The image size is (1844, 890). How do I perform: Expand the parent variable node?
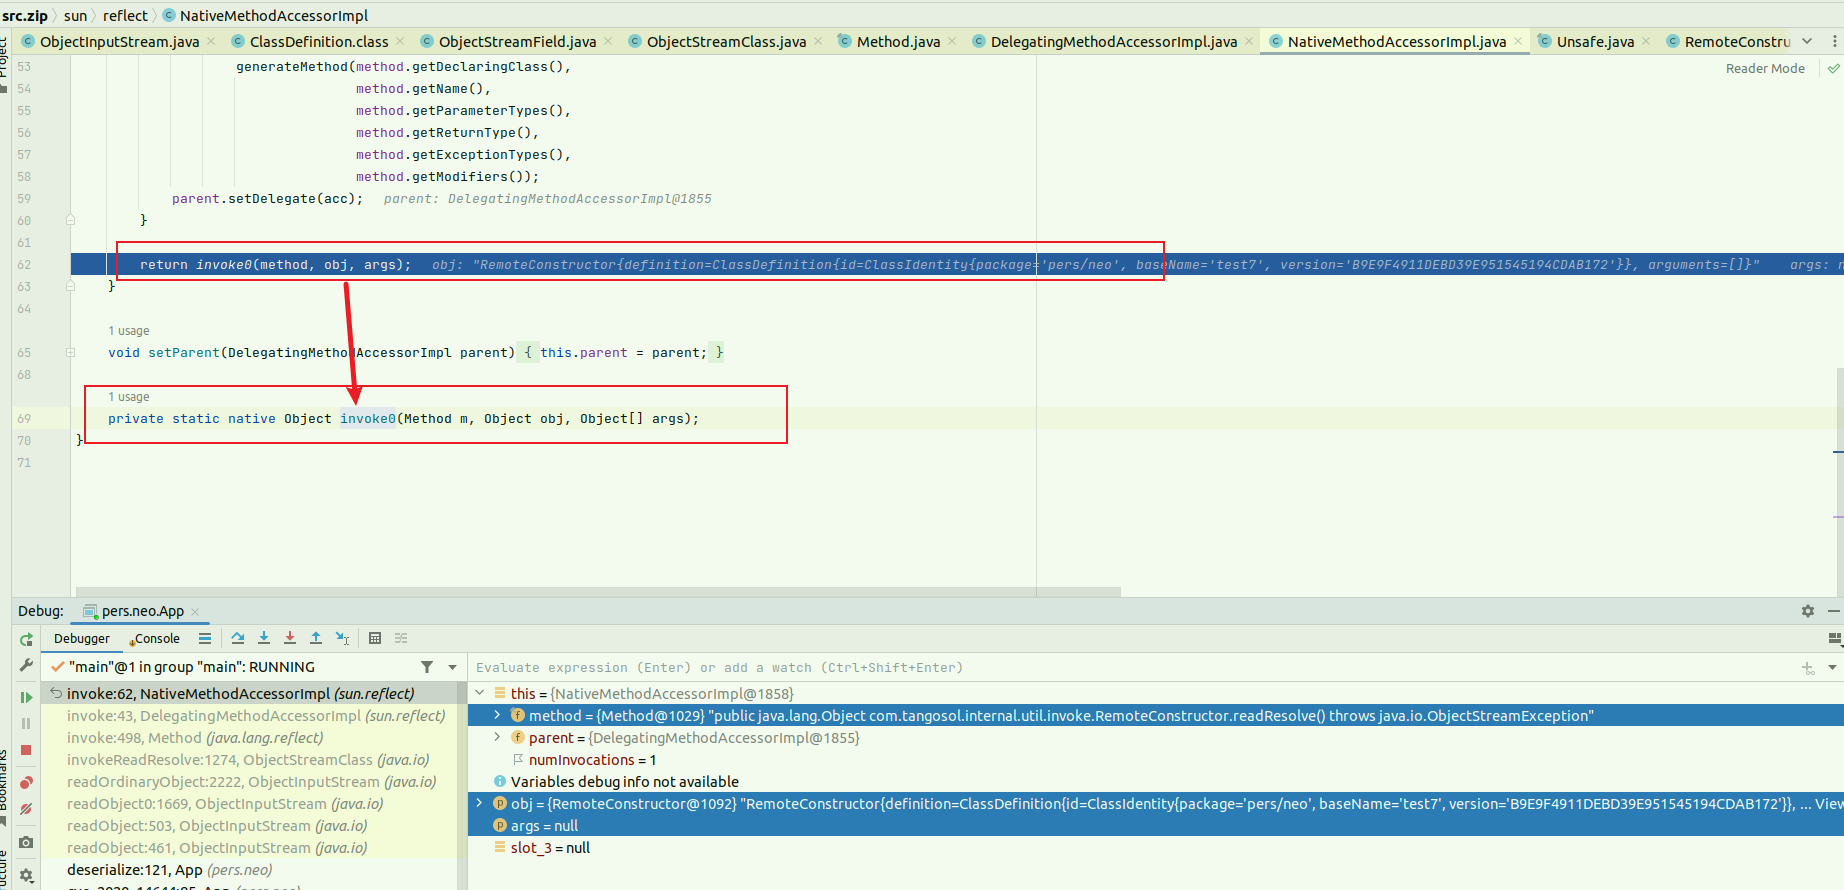click(497, 737)
